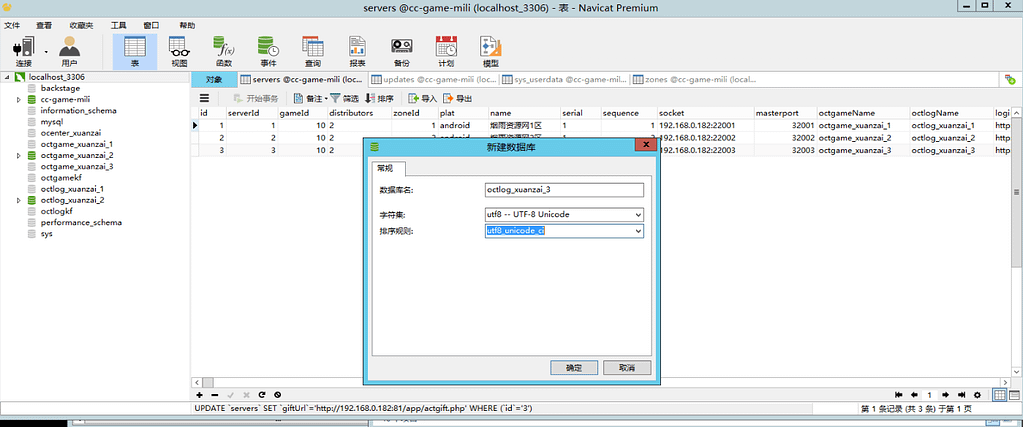Switch to the 对象 tab
Screen dimensions: 1023x427
214,80
